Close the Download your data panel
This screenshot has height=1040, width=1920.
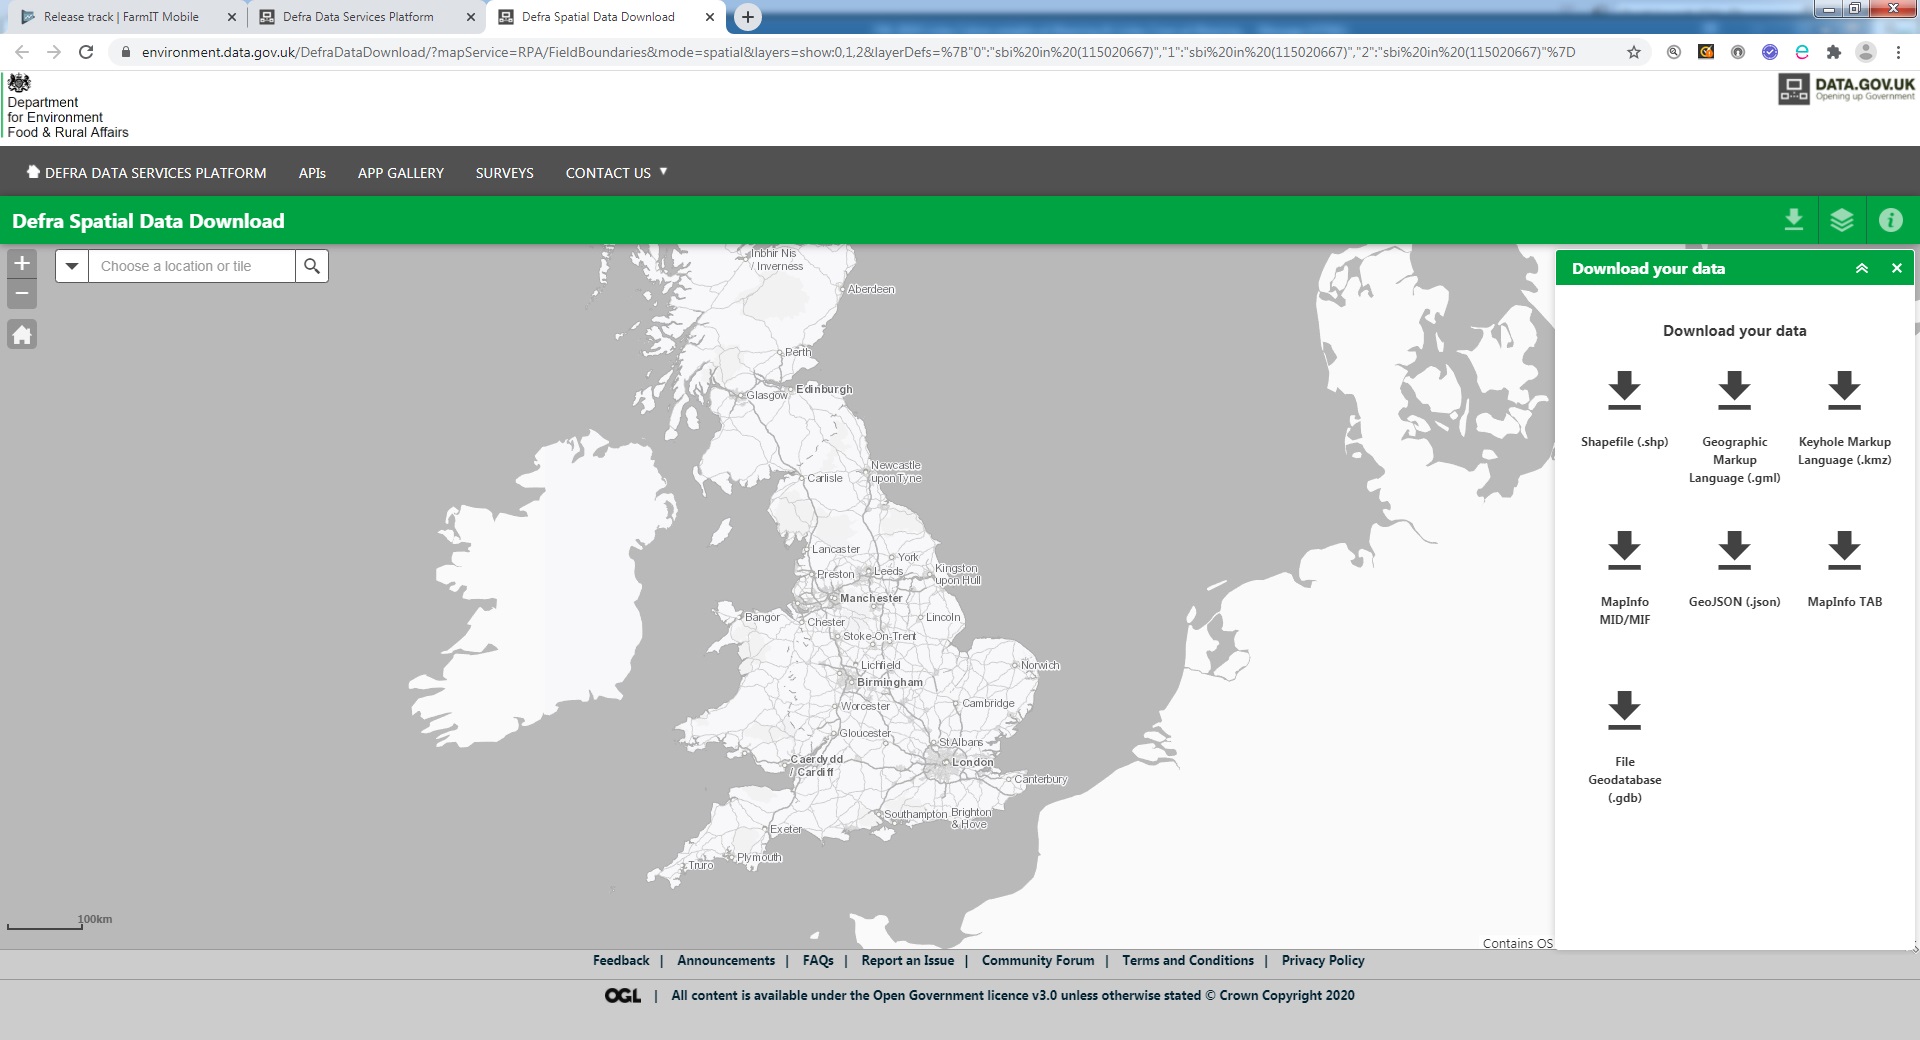pos(1896,268)
